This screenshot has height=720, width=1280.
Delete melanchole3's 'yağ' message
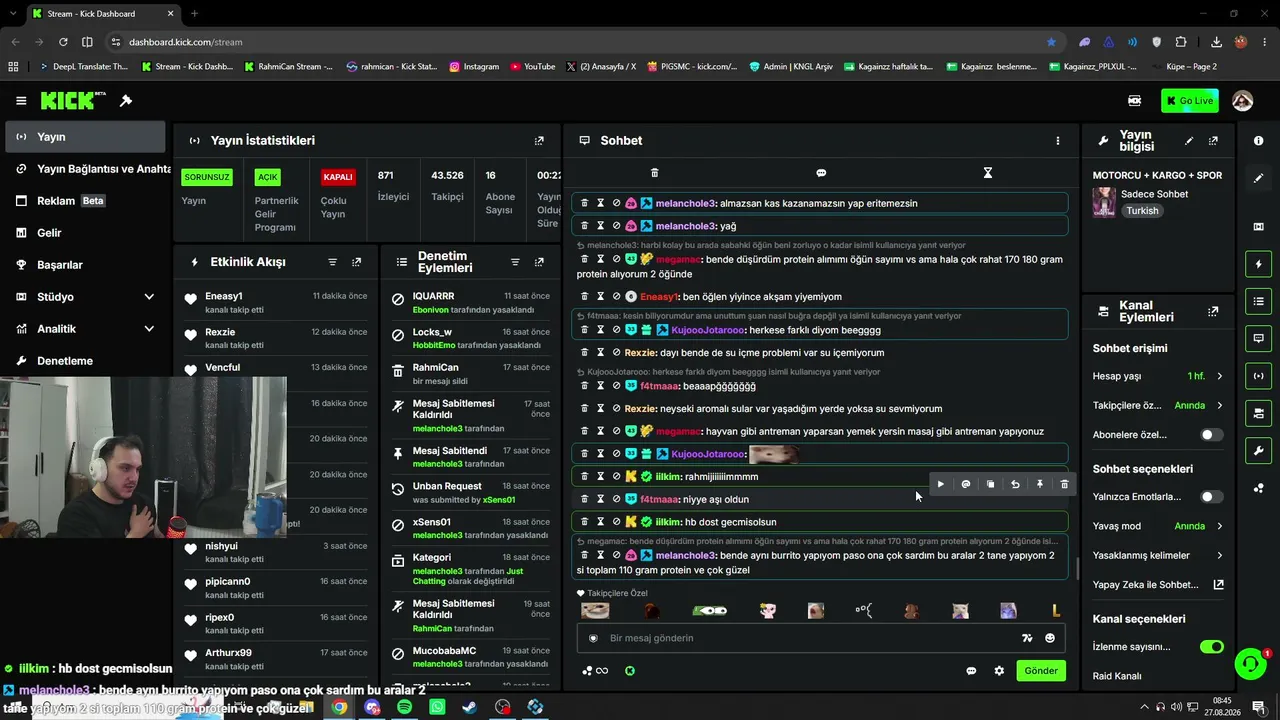coord(585,226)
